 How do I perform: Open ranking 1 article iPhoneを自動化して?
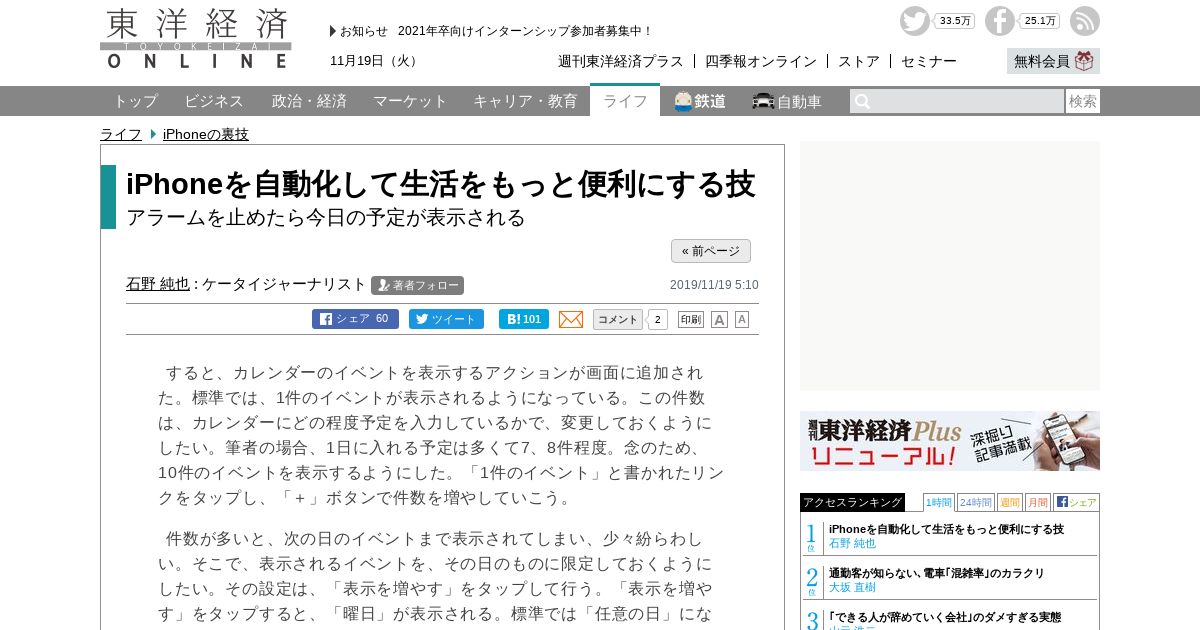pos(946,528)
